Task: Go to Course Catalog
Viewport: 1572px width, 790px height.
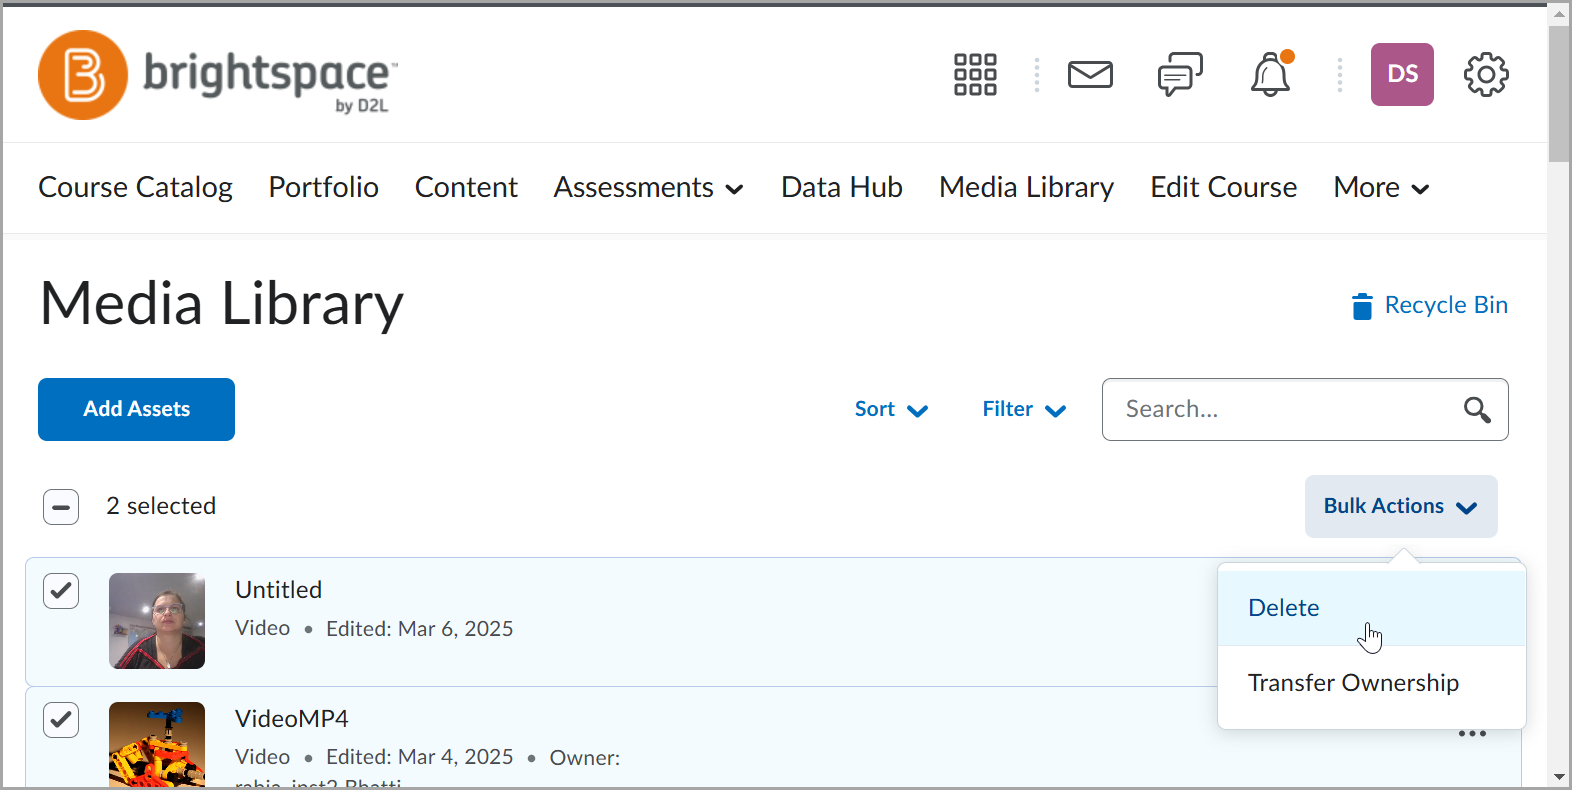Action: tap(135, 188)
